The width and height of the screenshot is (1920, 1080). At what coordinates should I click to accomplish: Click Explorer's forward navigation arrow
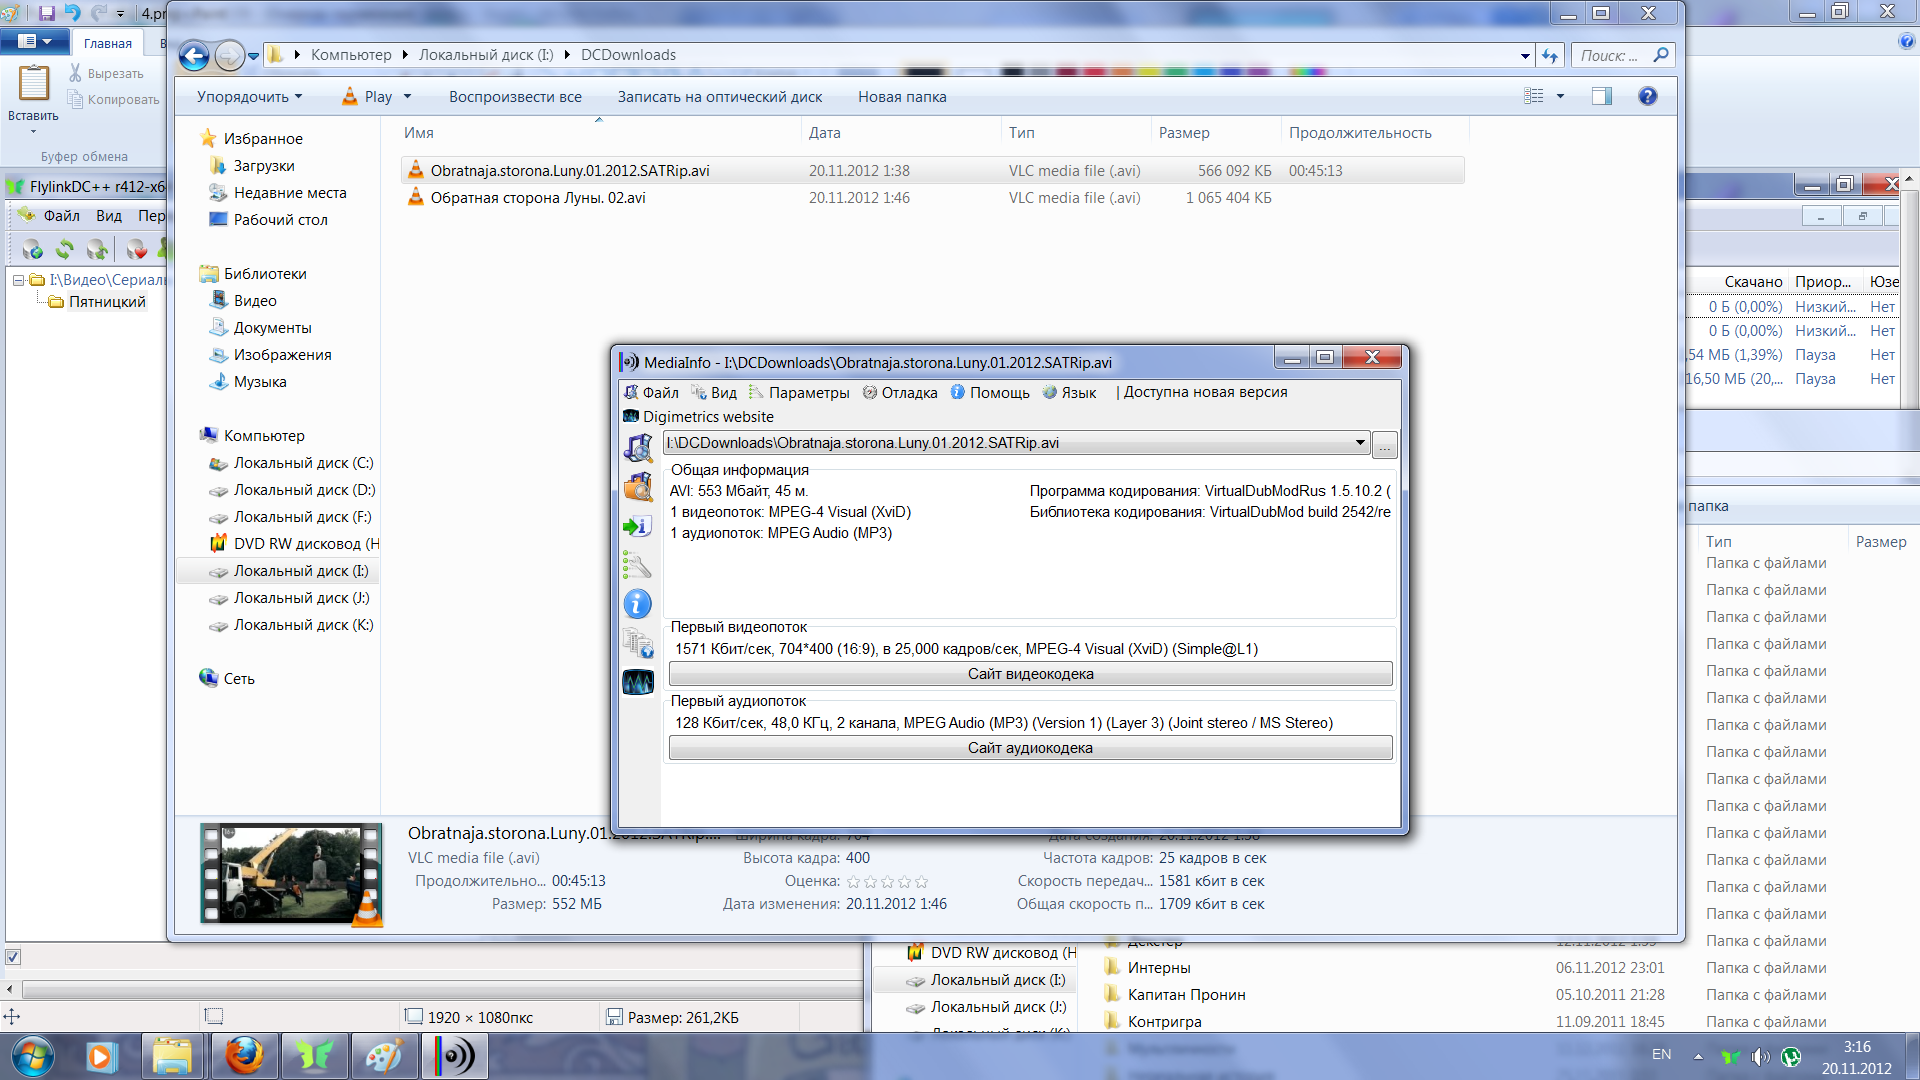[229, 56]
